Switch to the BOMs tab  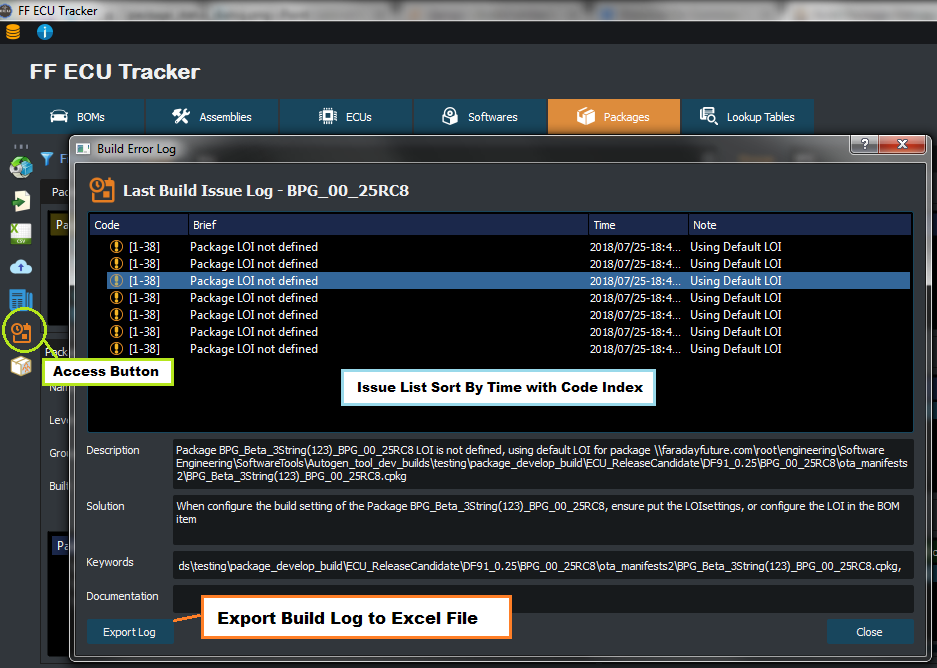pos(78,117)
